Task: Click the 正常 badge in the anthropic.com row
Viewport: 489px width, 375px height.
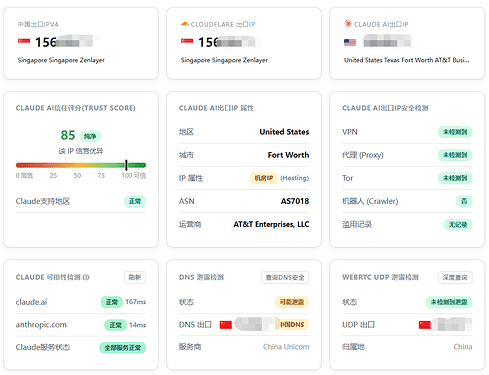Action: click(x=115, y=325)
